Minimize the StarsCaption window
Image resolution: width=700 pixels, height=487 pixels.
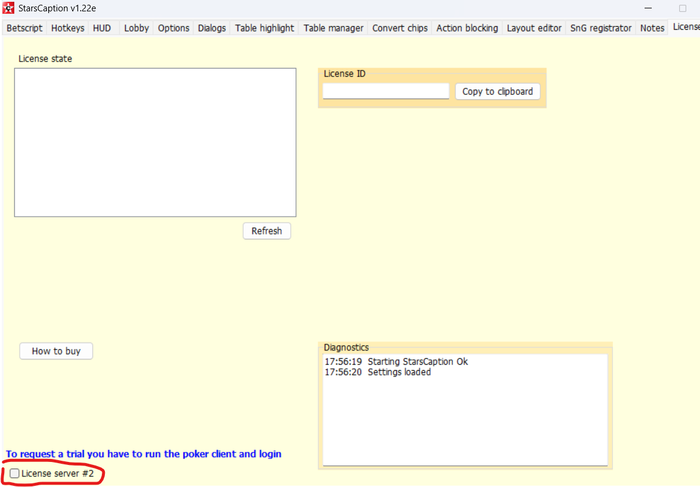pos(648,8)
